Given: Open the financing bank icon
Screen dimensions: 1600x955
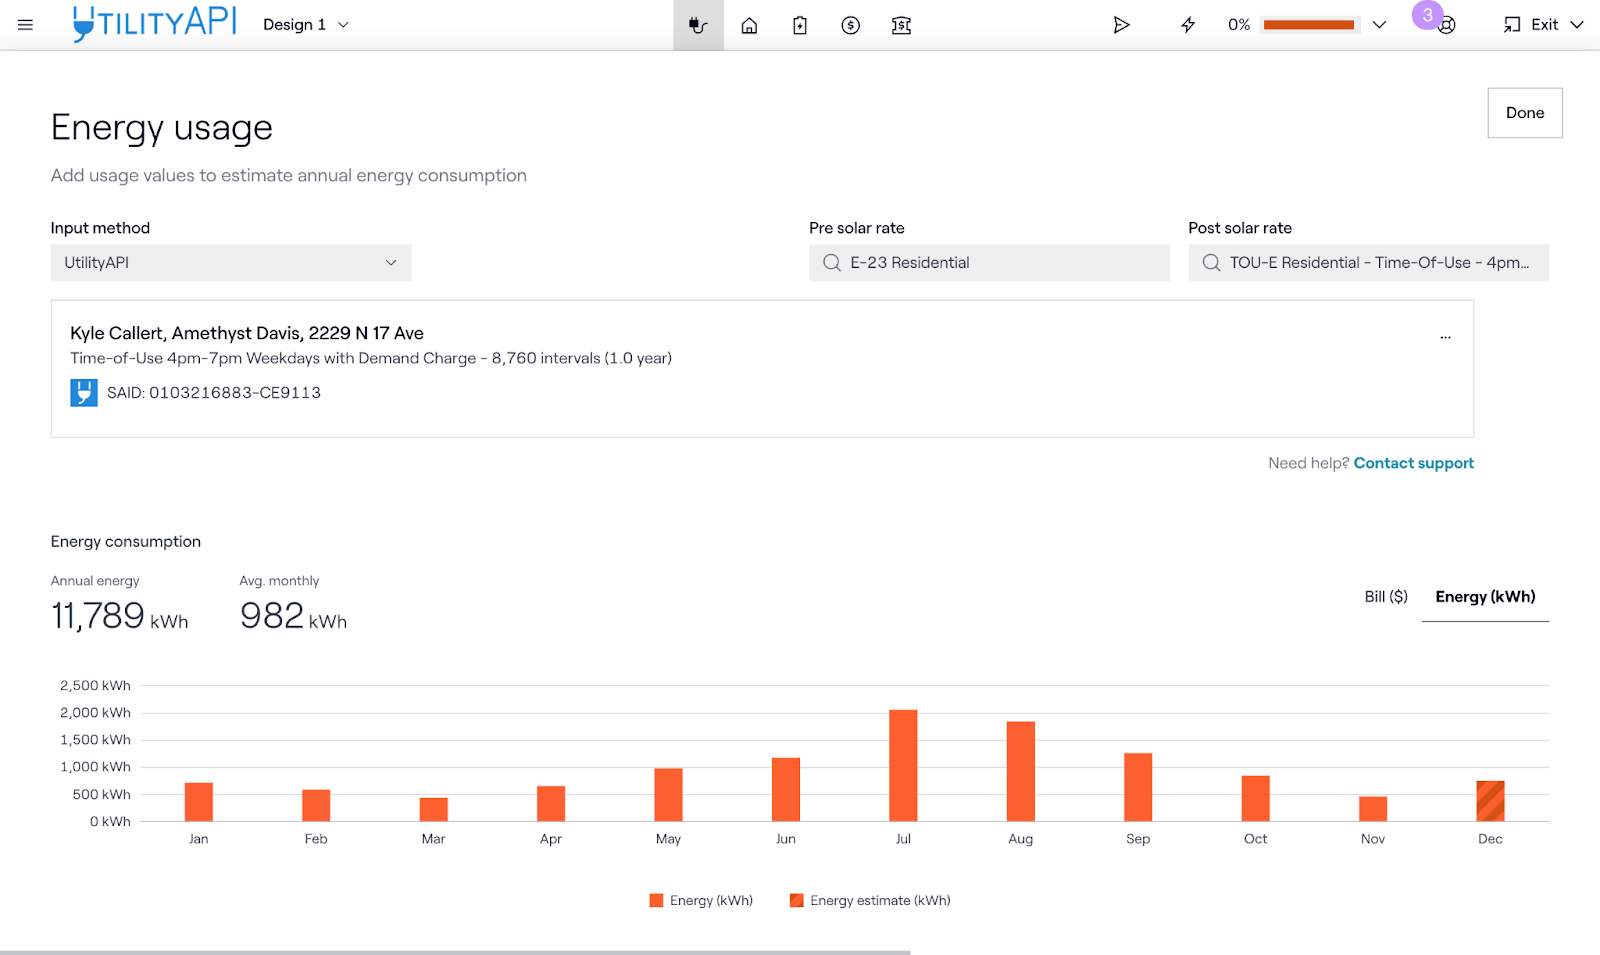Looking at the screenshot, I should click(901, 25).
